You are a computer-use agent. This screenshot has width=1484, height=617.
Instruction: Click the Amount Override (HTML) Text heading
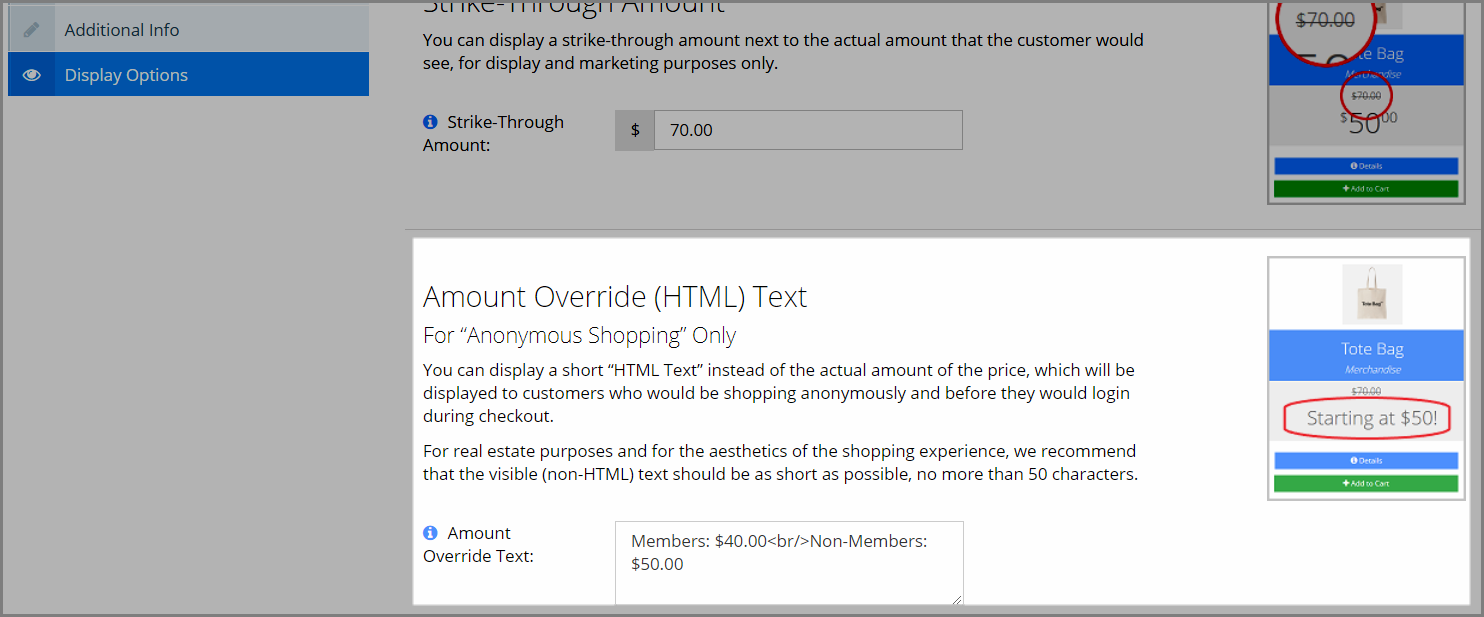[615, 297]
